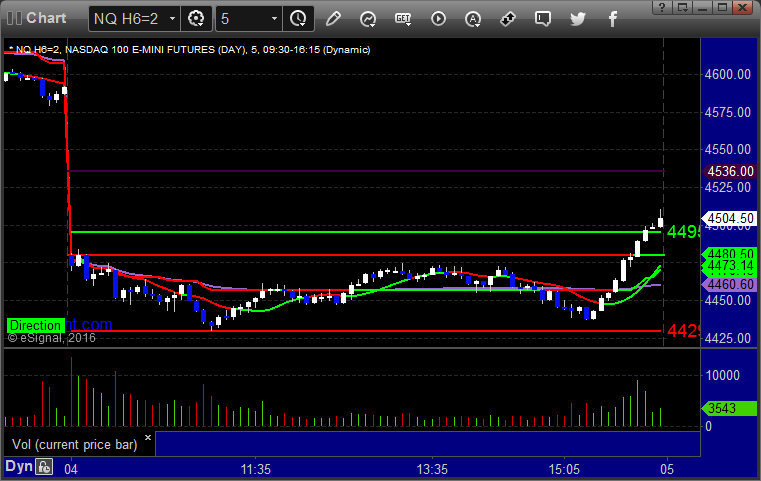Image resolution: width=761 pixels, height=481 pixels.
Task: Share the chart on Twitter
Action: [578, 19]
